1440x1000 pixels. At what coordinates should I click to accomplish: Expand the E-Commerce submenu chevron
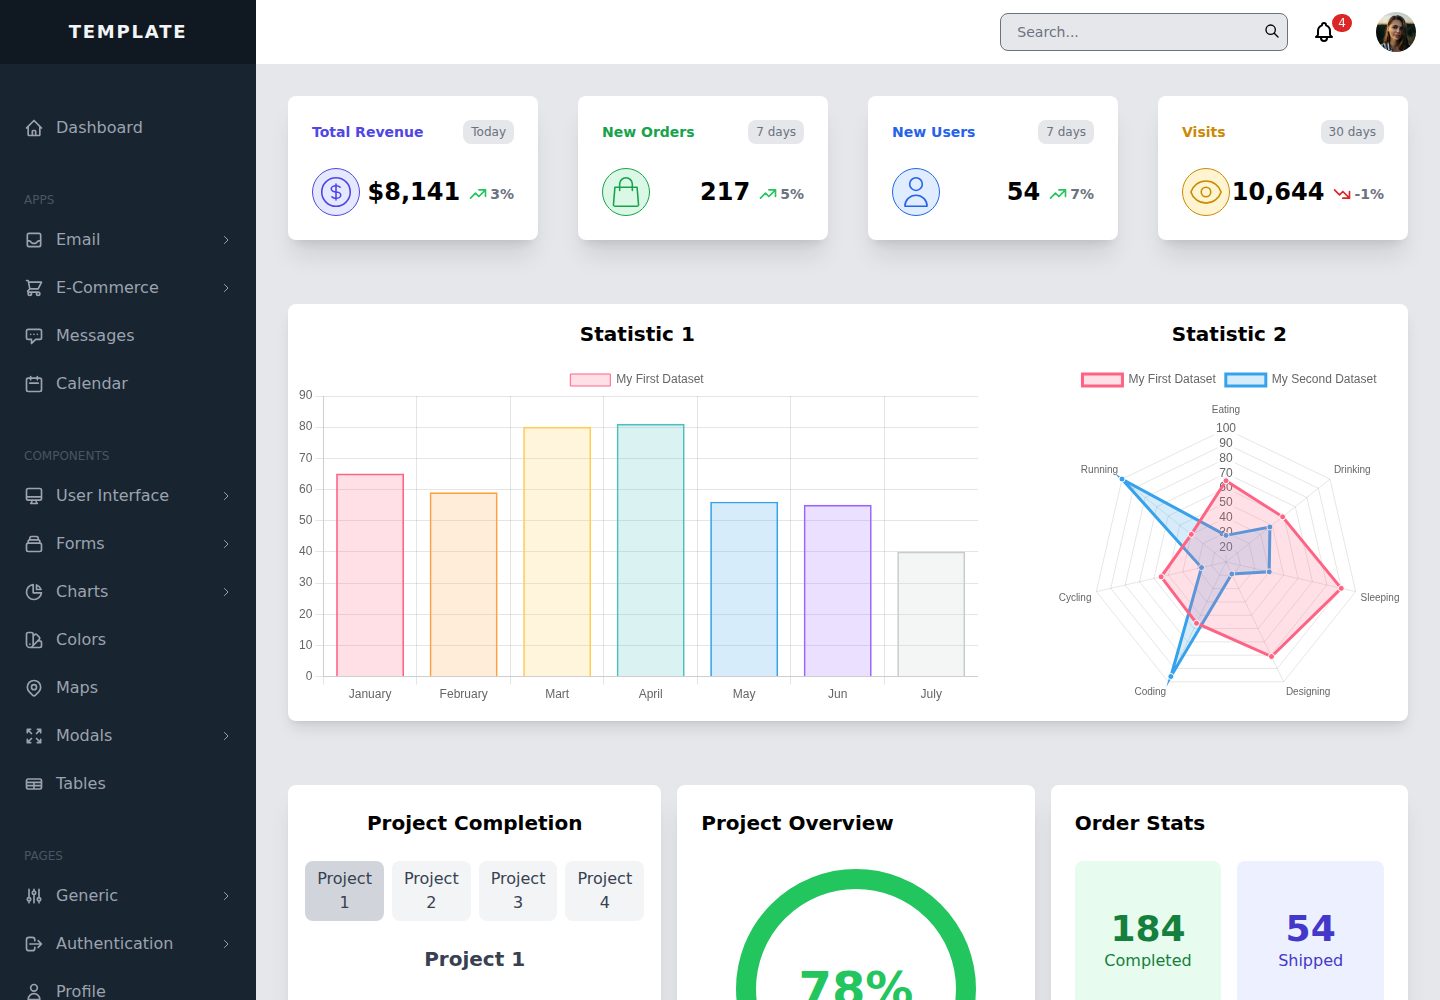[226, 288]
